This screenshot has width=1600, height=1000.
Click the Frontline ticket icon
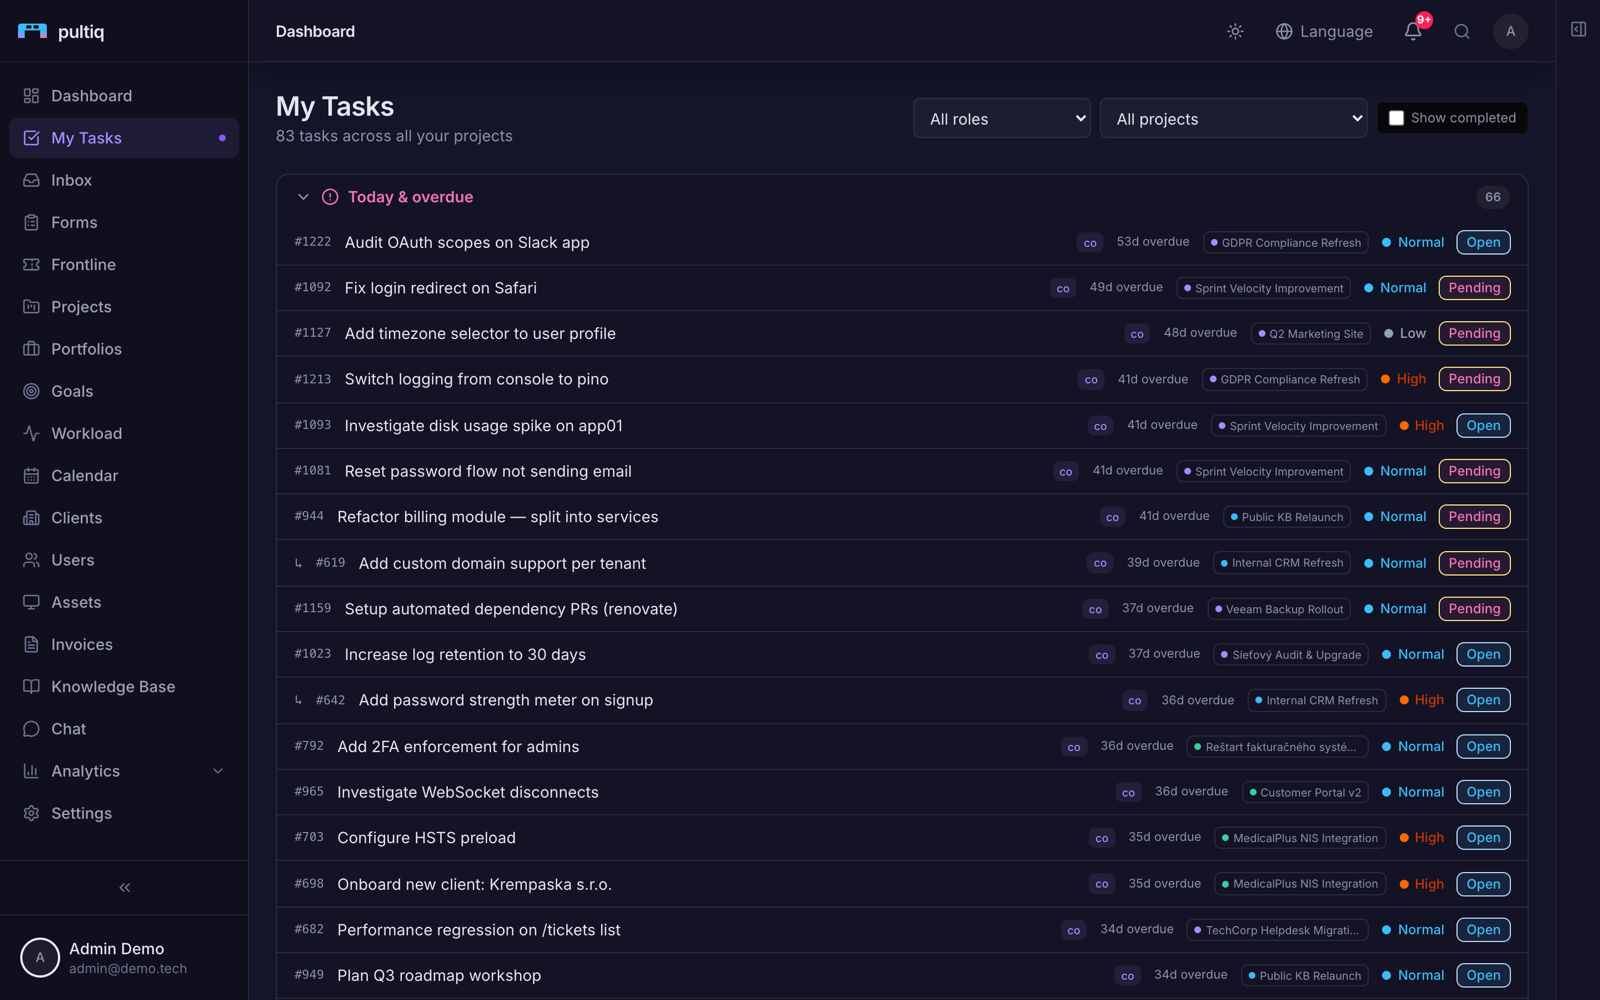(x=31, y=265)
